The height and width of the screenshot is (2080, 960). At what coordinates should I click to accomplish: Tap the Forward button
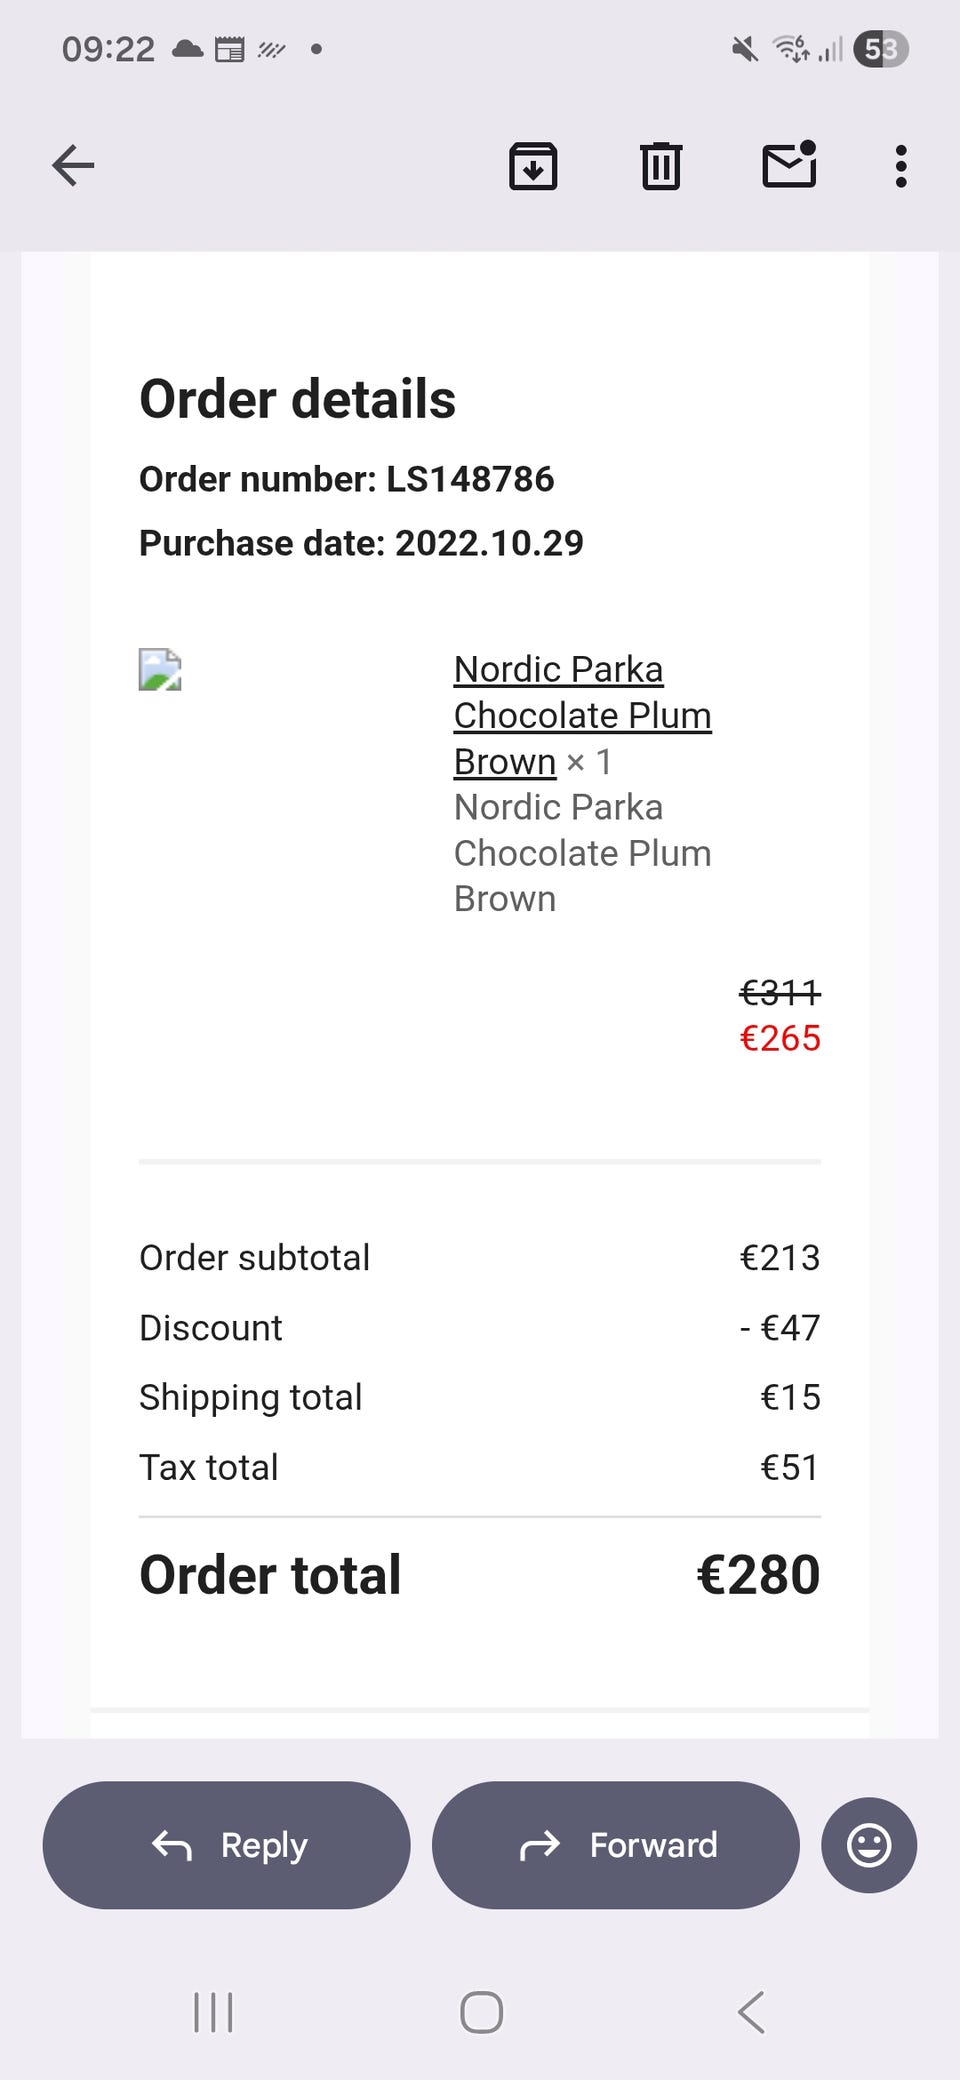[x=616, y=1845]
